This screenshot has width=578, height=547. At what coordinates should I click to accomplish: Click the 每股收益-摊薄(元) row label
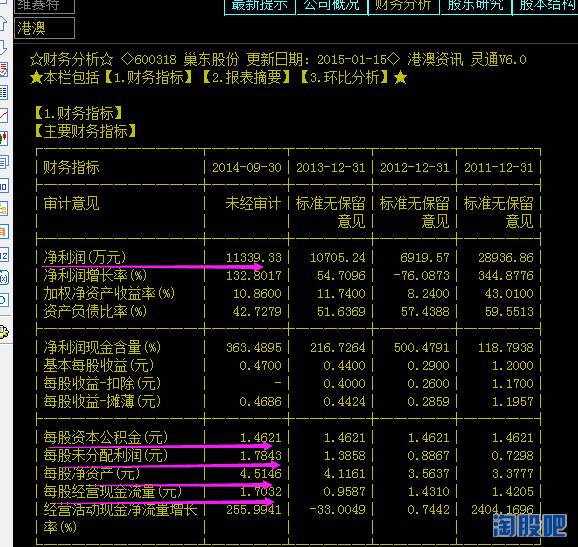102,401
